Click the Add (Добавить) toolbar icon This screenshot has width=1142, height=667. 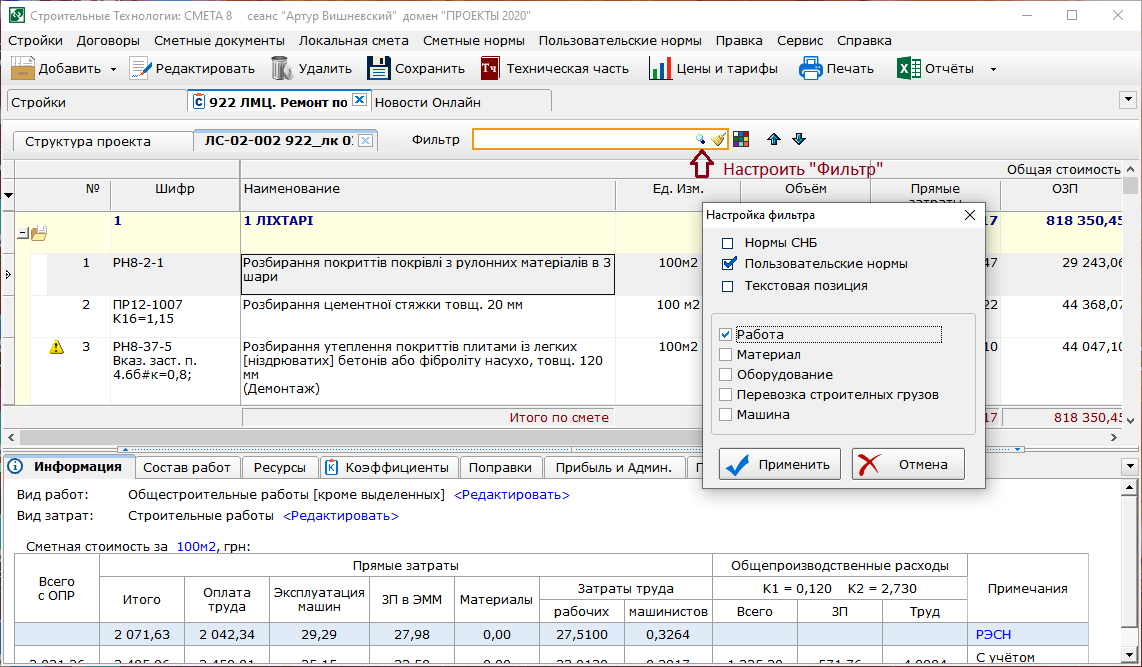click(x=23, y=69)
